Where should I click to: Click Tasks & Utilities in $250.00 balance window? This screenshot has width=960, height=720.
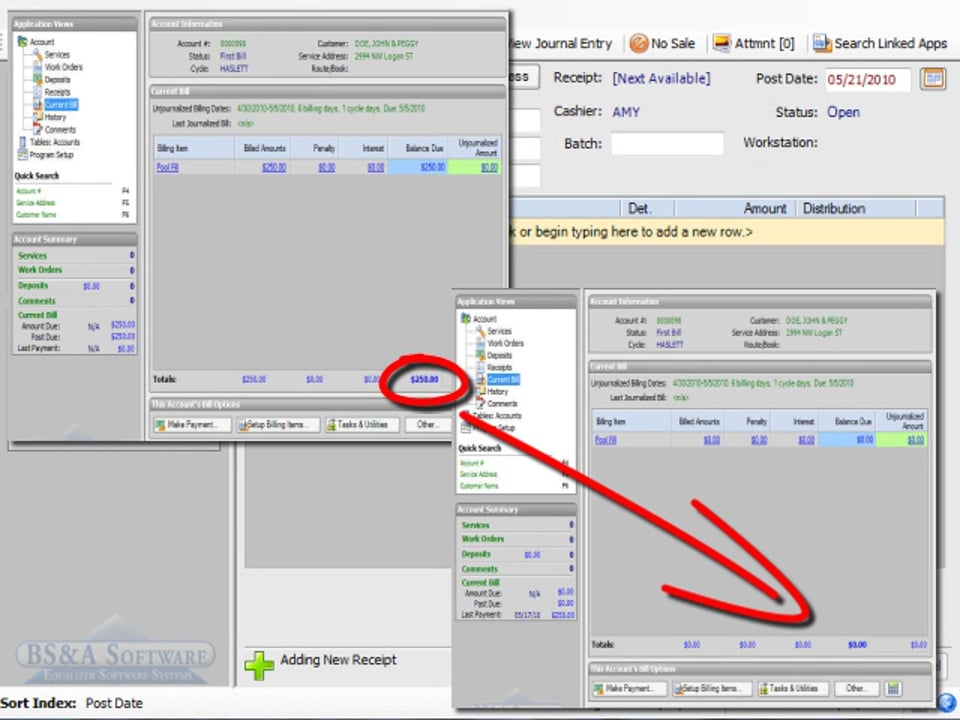362,424
